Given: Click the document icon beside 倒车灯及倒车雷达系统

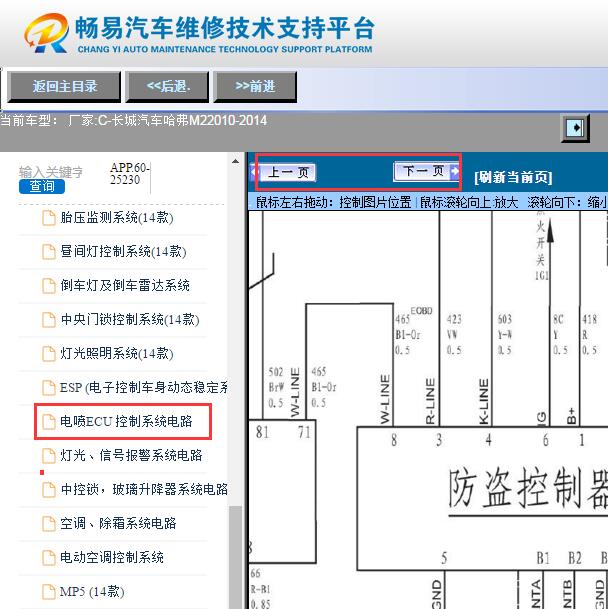Looking at the screenshot, I should [x=49, y=285].
